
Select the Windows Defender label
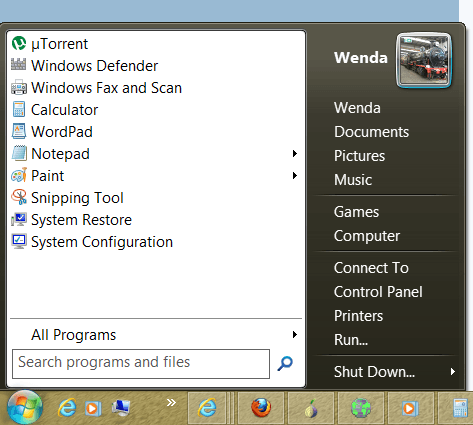click(x=94, y=66)
